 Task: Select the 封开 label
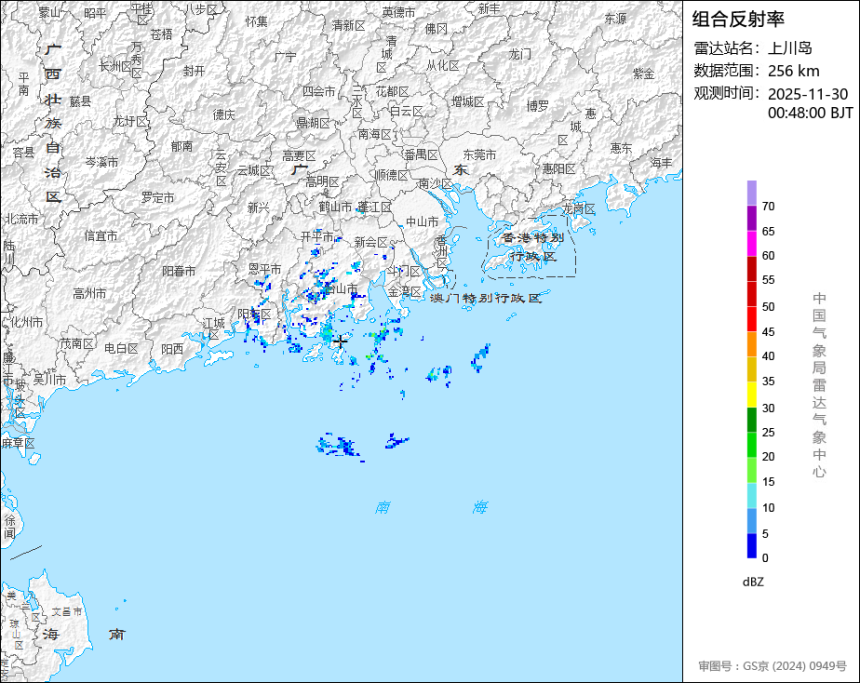tap(194, 71)
